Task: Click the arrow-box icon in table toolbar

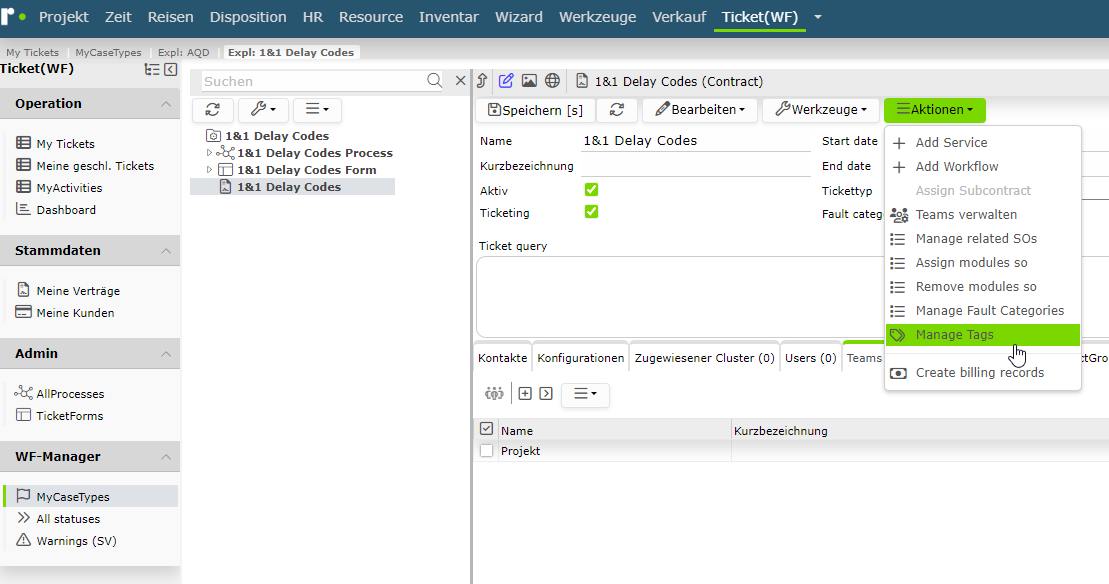Action: coord(546,393)
